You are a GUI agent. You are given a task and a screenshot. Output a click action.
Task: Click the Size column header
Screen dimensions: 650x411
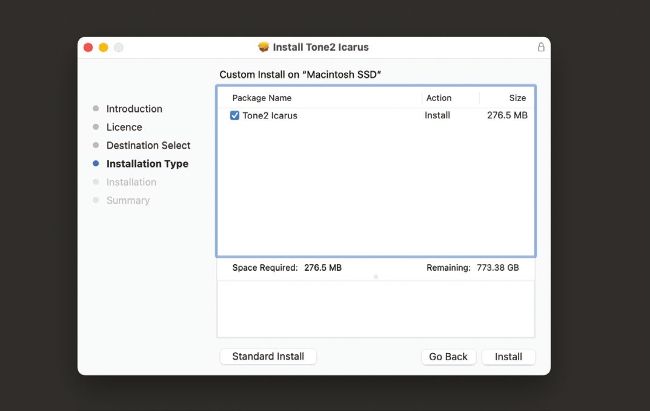[x=517, y=98]
